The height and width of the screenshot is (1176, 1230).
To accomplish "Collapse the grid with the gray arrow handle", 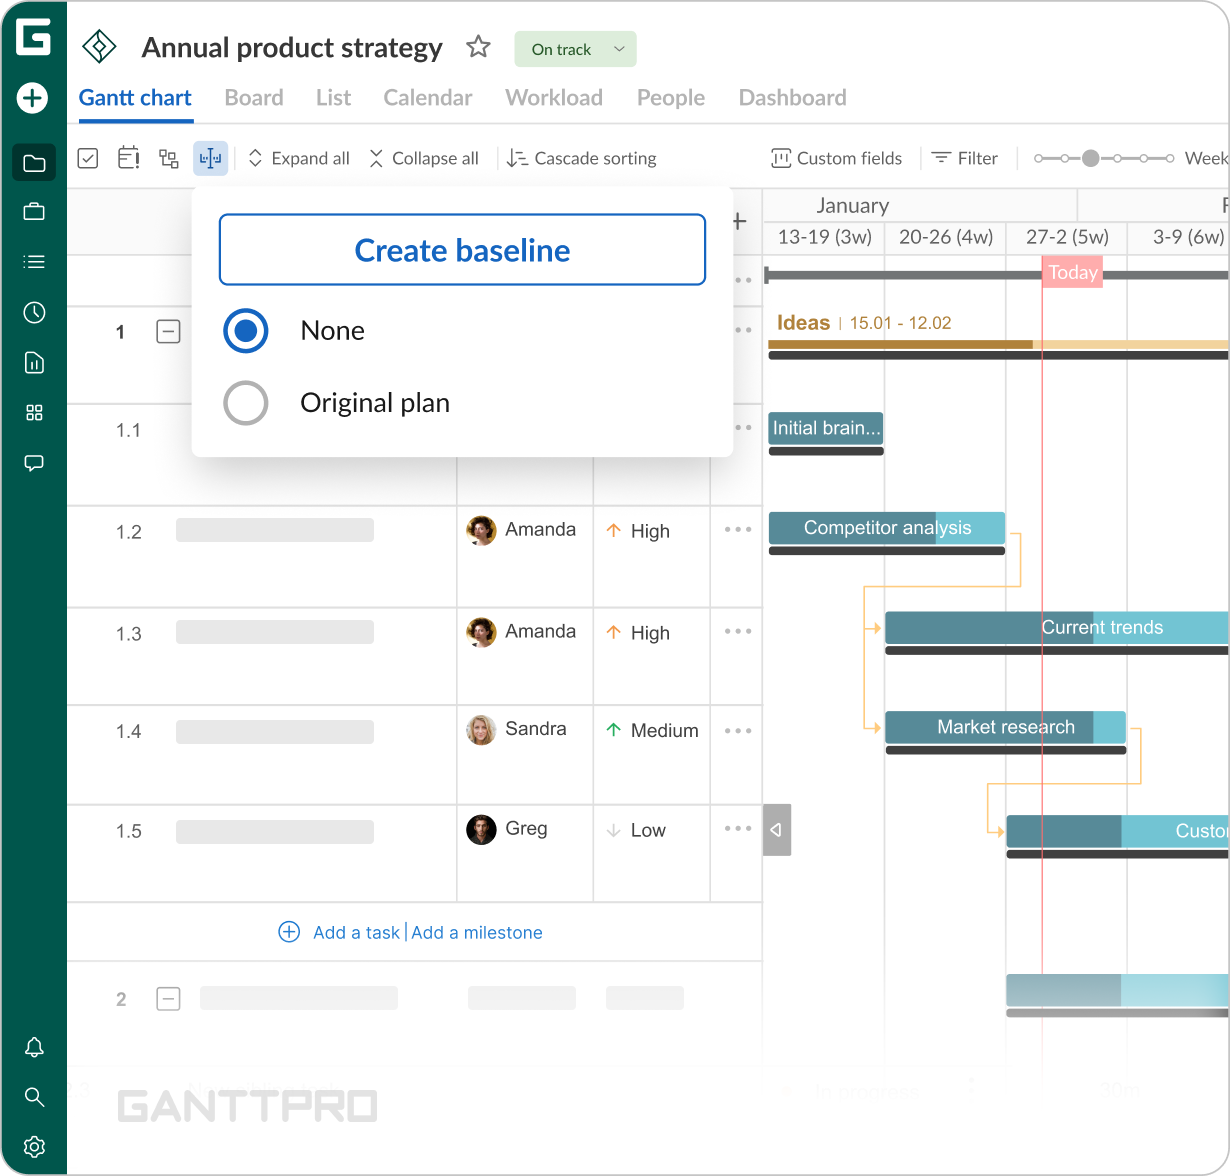I will [x=777, y=830].
